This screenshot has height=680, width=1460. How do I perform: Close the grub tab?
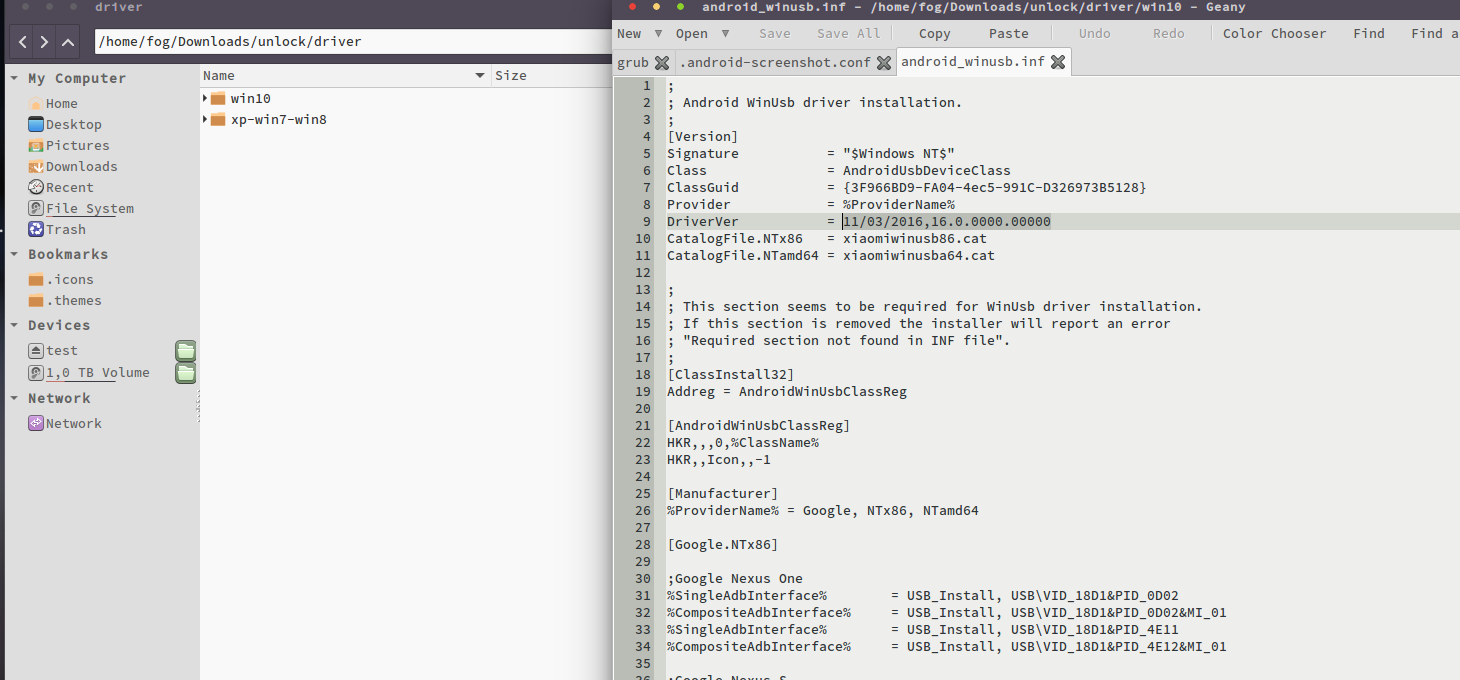(x=661, y=63)
